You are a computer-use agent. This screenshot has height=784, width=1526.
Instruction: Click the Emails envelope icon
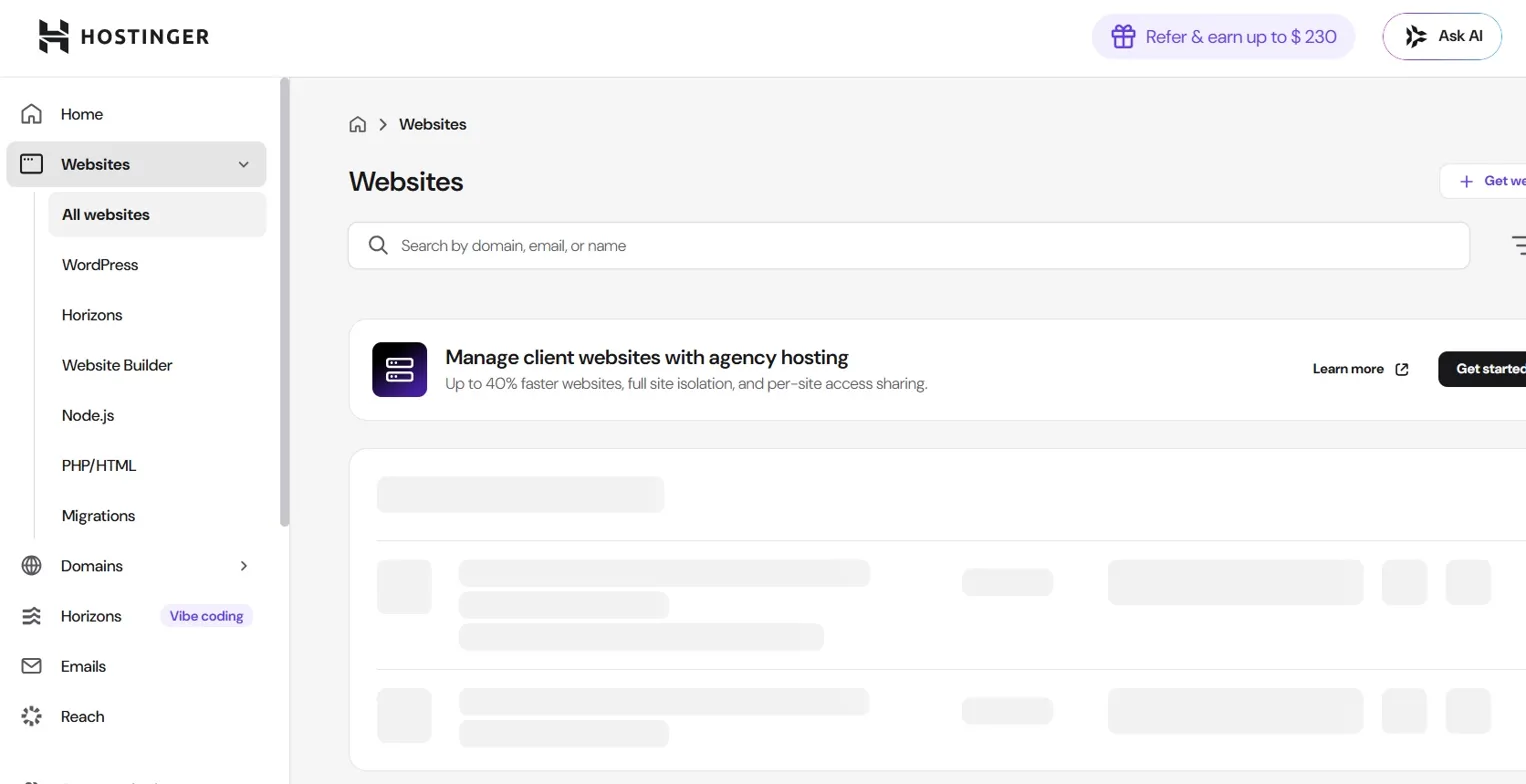point(30,665)
